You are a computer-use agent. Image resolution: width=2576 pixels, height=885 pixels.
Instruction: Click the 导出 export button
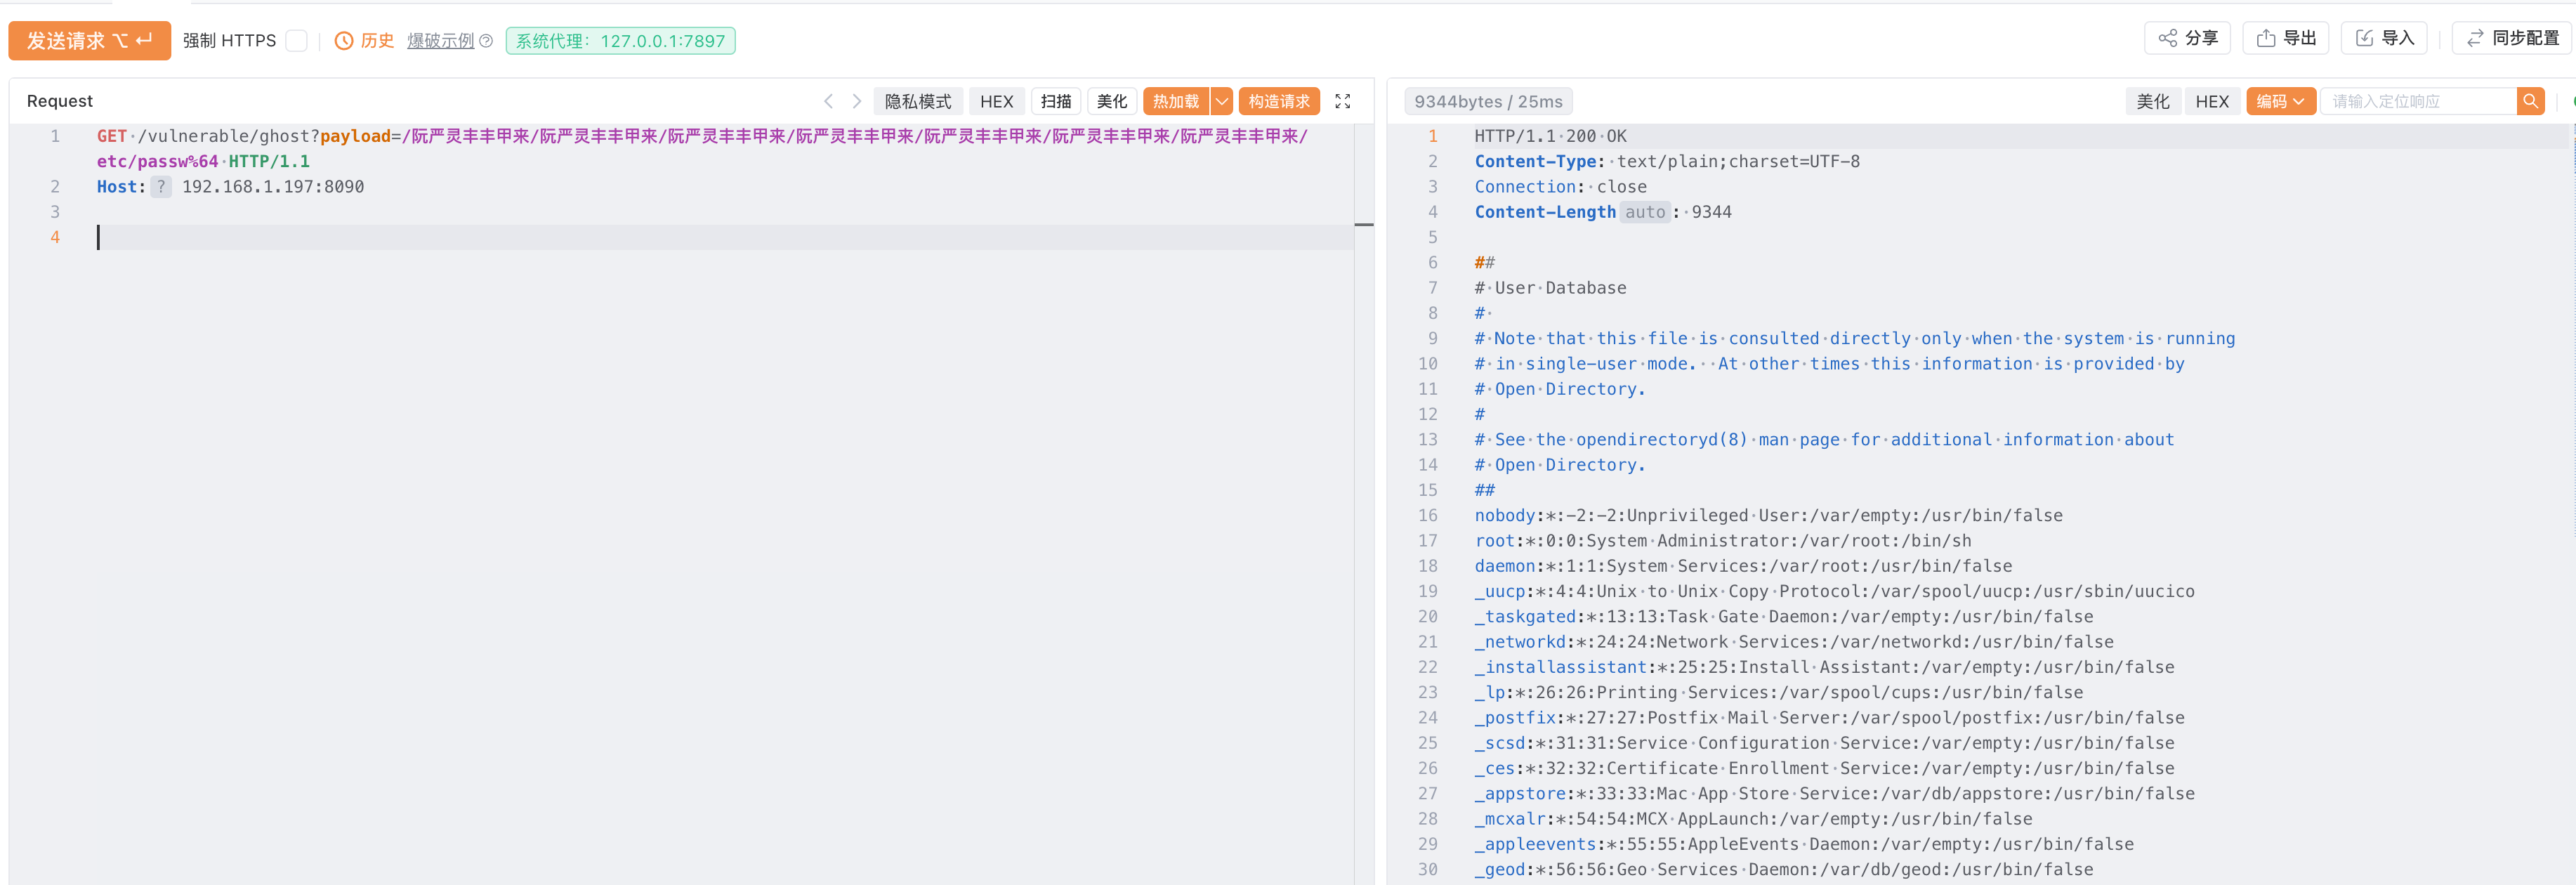tap(2286, 38)
